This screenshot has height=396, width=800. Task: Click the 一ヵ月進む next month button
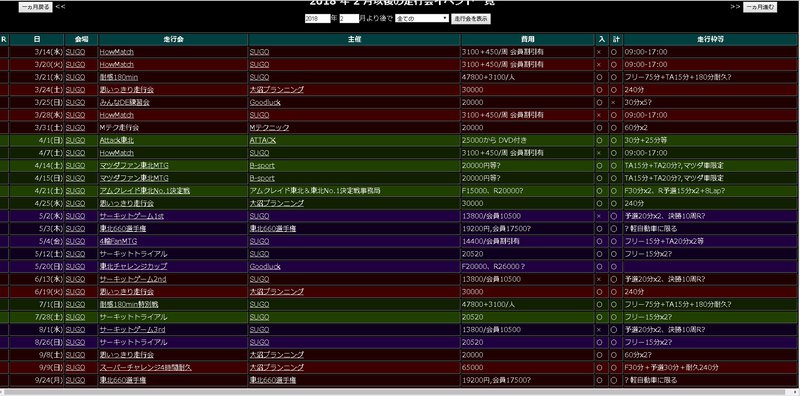click(760, 7)
